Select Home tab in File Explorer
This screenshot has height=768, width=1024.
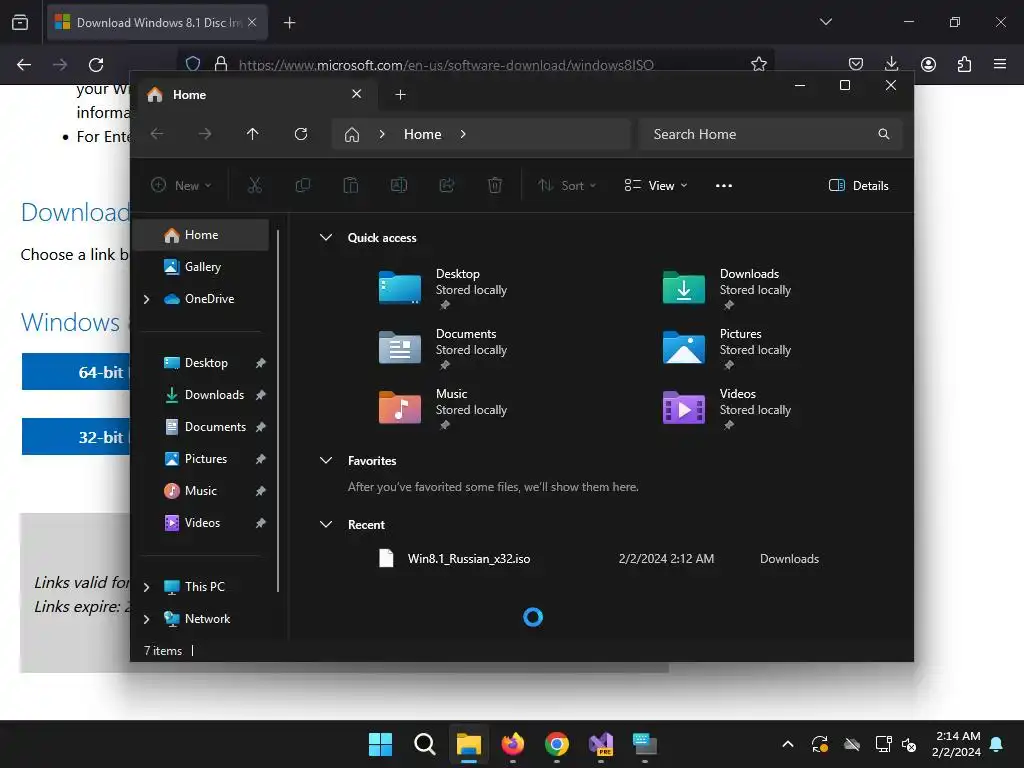(255, 95)
